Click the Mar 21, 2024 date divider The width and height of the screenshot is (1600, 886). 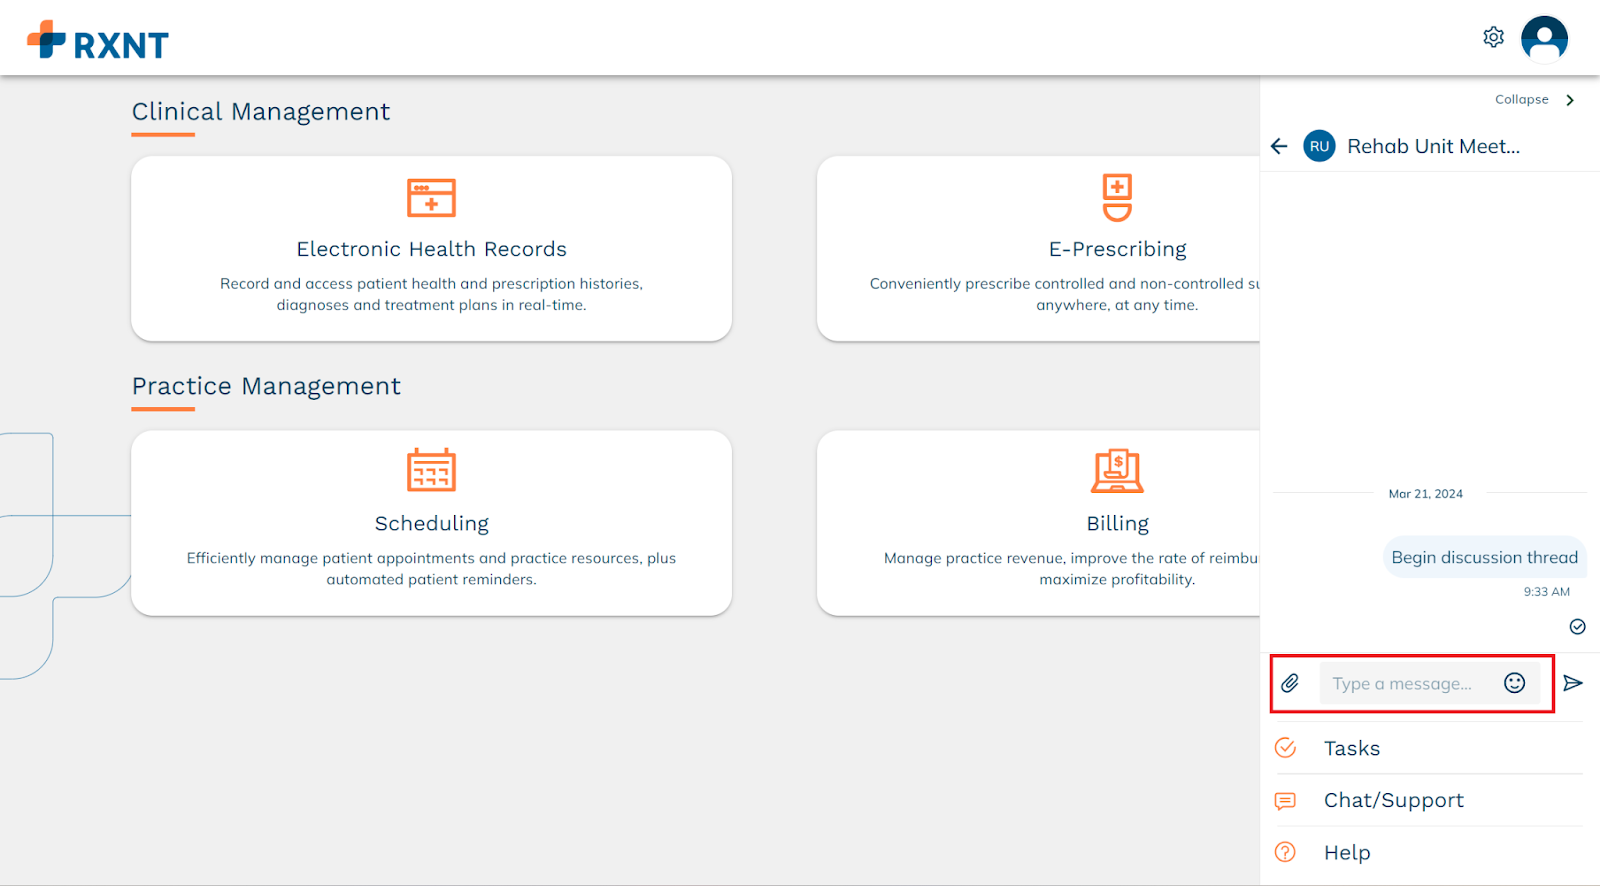coord(1425,494)
